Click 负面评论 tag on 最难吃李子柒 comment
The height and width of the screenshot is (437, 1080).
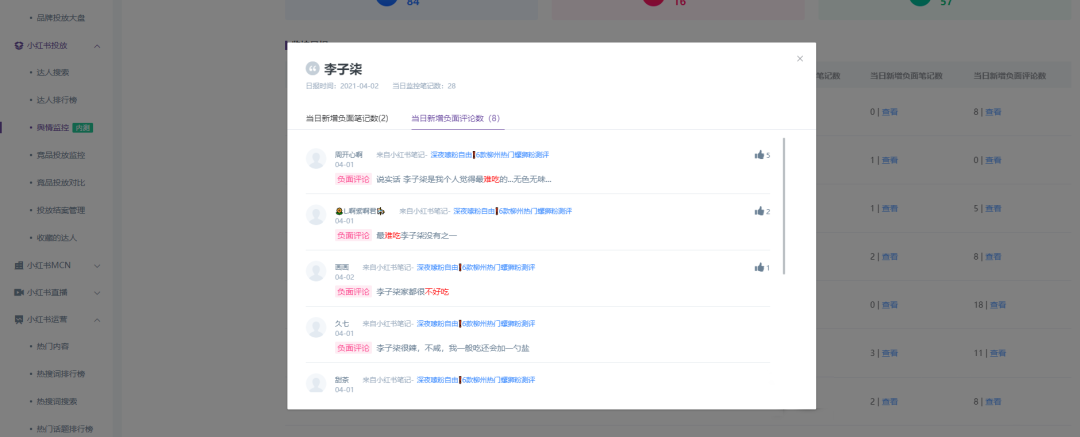353,236
